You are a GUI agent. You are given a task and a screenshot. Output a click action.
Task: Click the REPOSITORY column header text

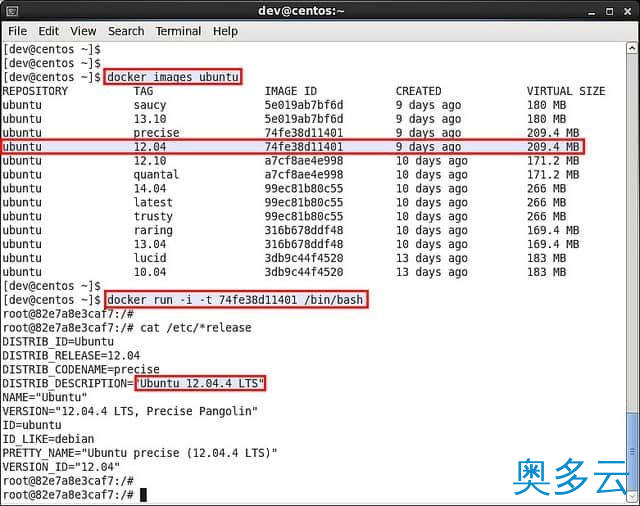[35, 91]
